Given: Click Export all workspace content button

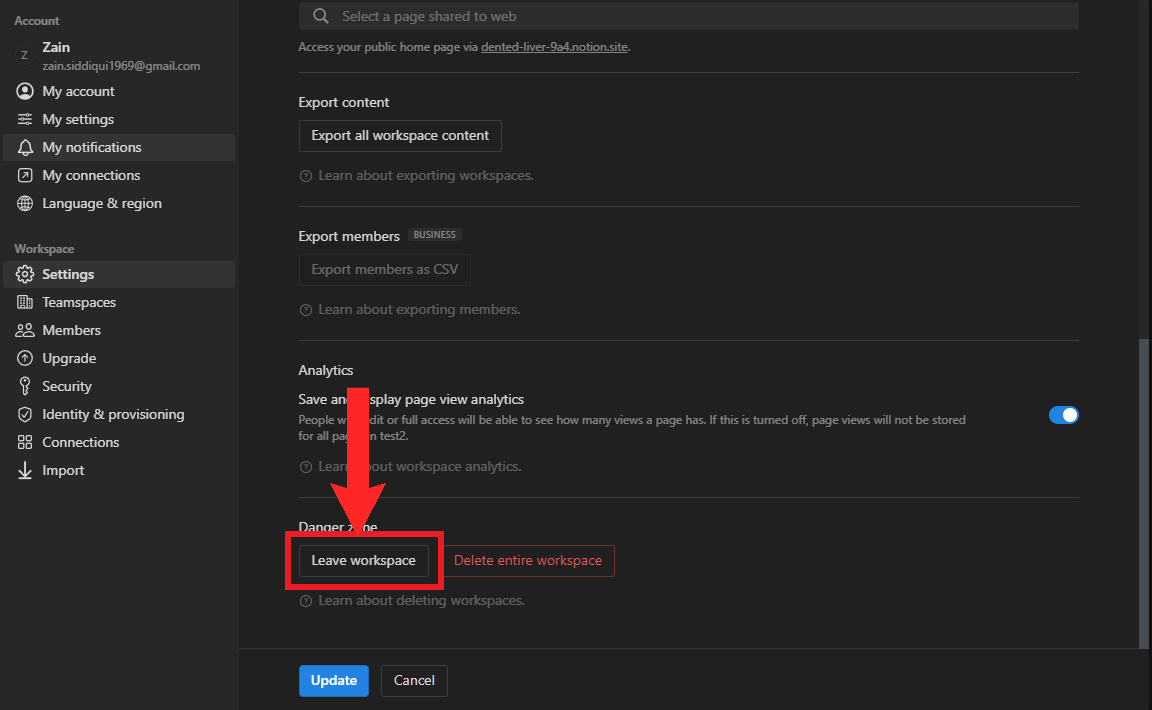Looking at the screenshot, I should [x=400, y=135].
